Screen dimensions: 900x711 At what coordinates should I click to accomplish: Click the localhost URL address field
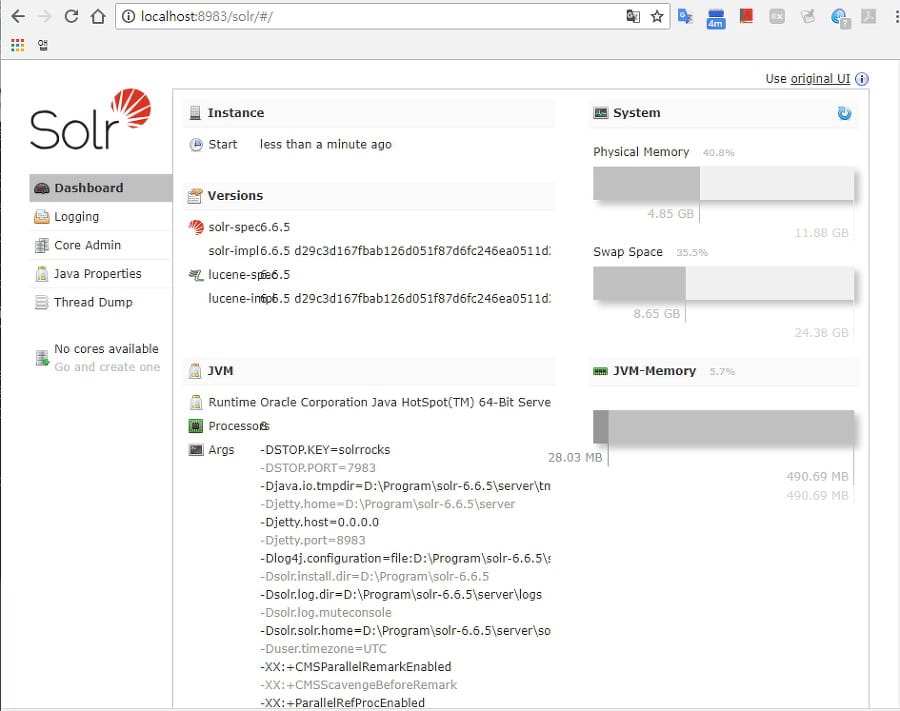370,16
